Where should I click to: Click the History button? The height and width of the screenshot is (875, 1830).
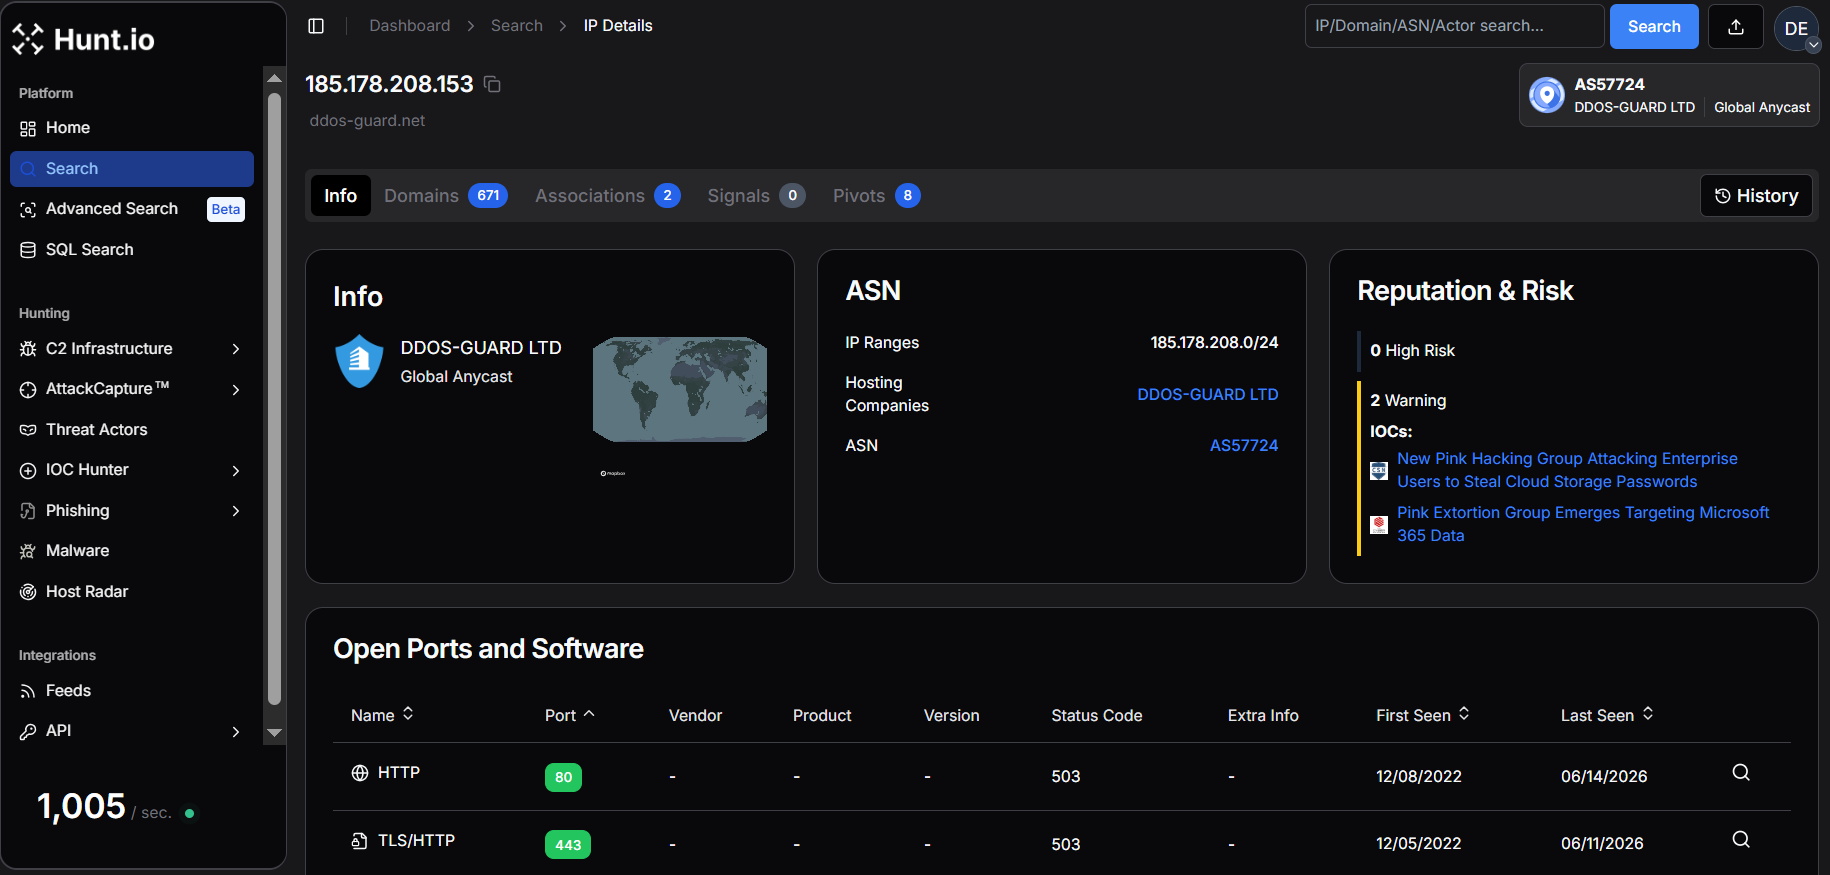click(1756, 196)
